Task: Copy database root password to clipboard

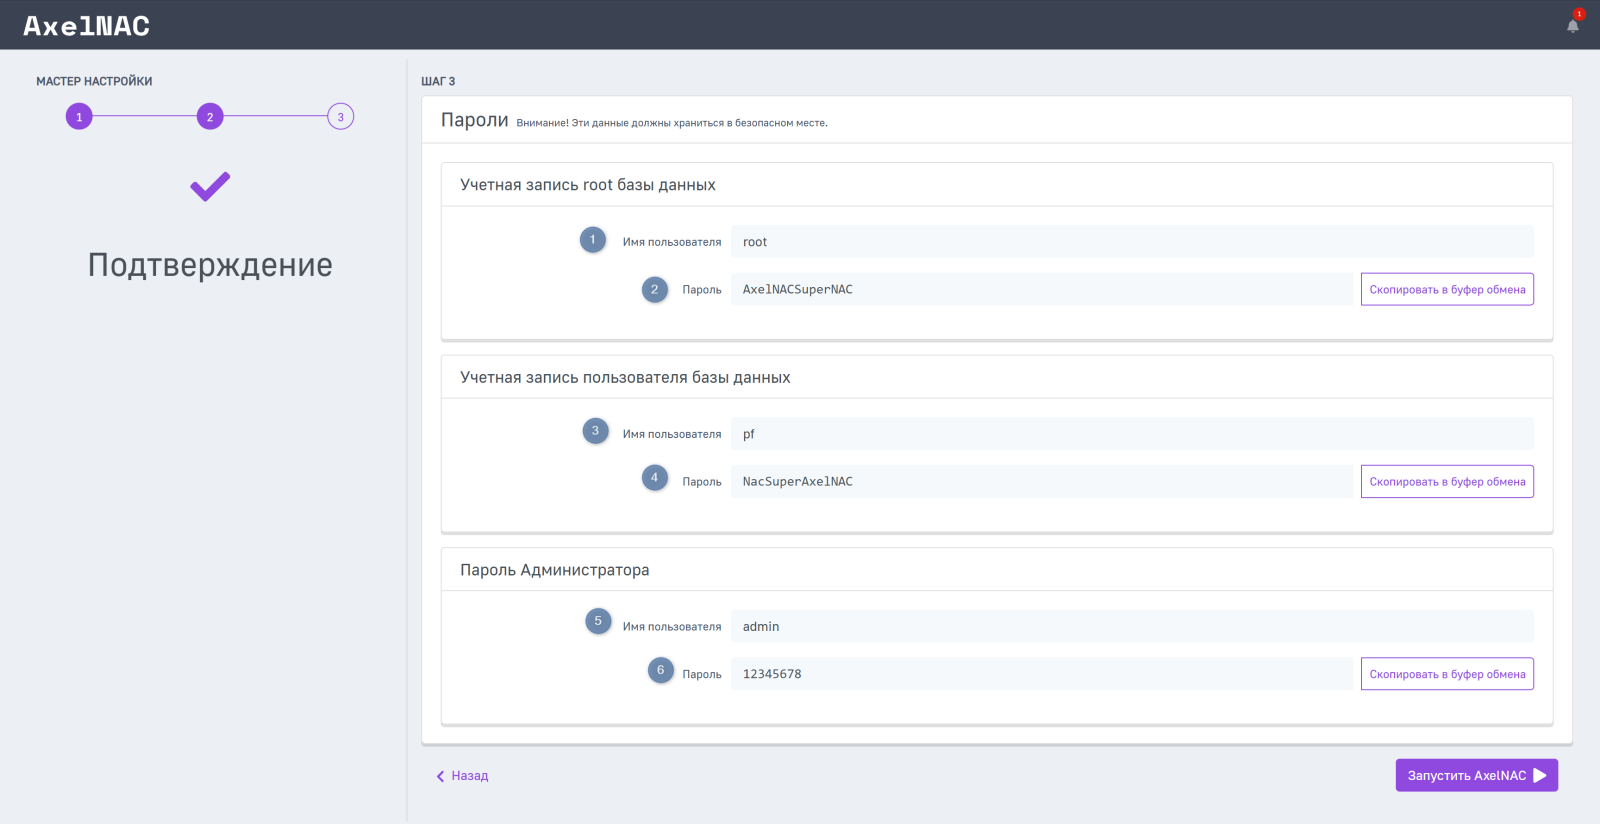Action: point(1446,290)
